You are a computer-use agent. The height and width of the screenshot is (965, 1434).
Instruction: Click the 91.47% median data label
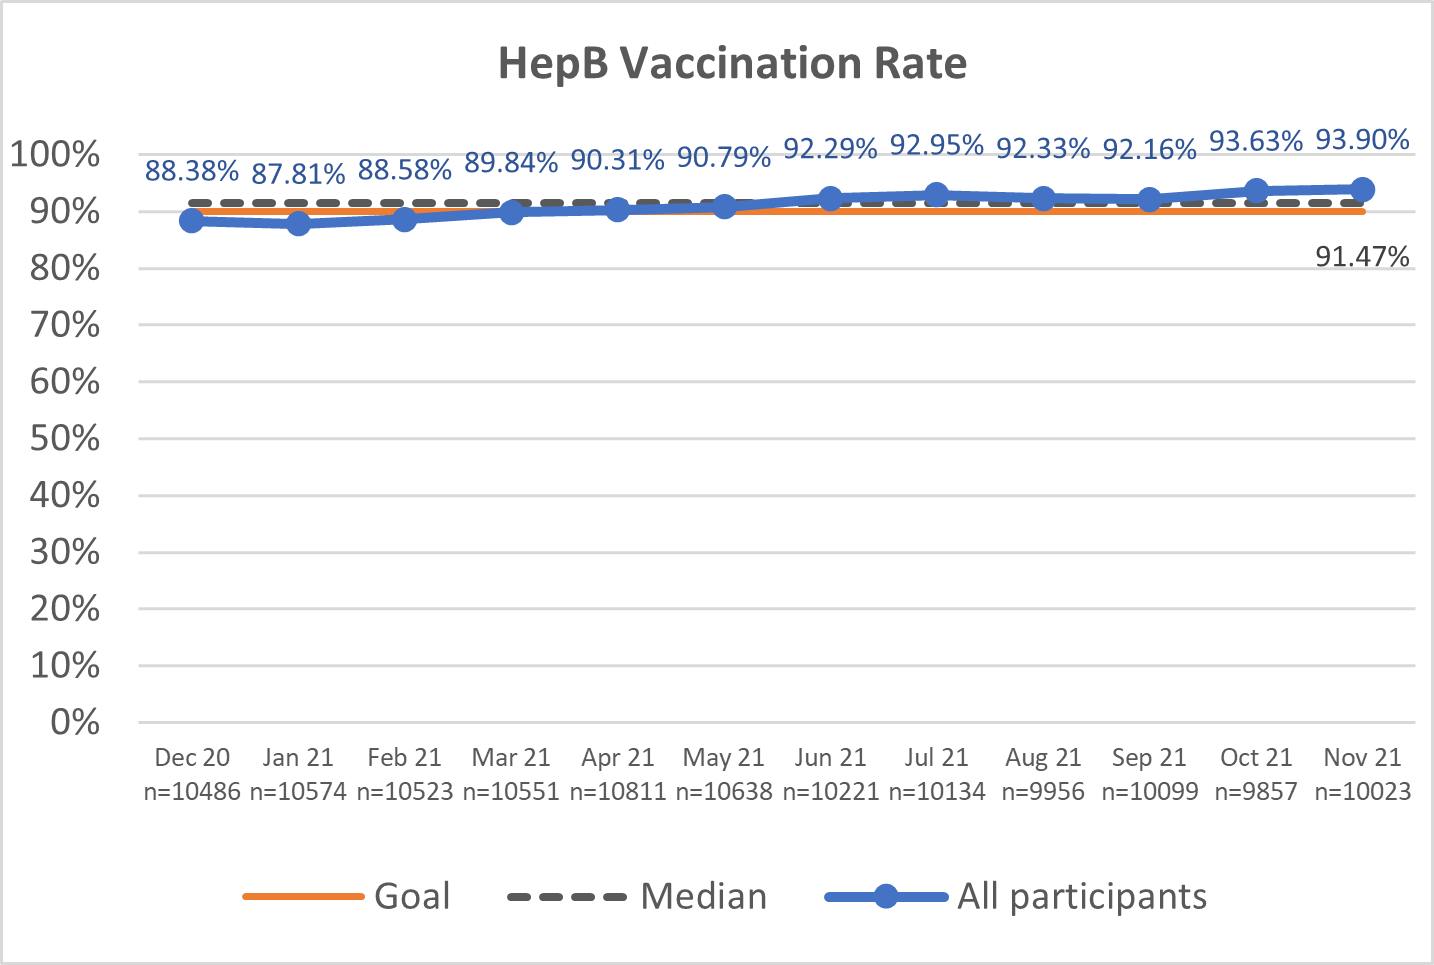point(1362,257)
